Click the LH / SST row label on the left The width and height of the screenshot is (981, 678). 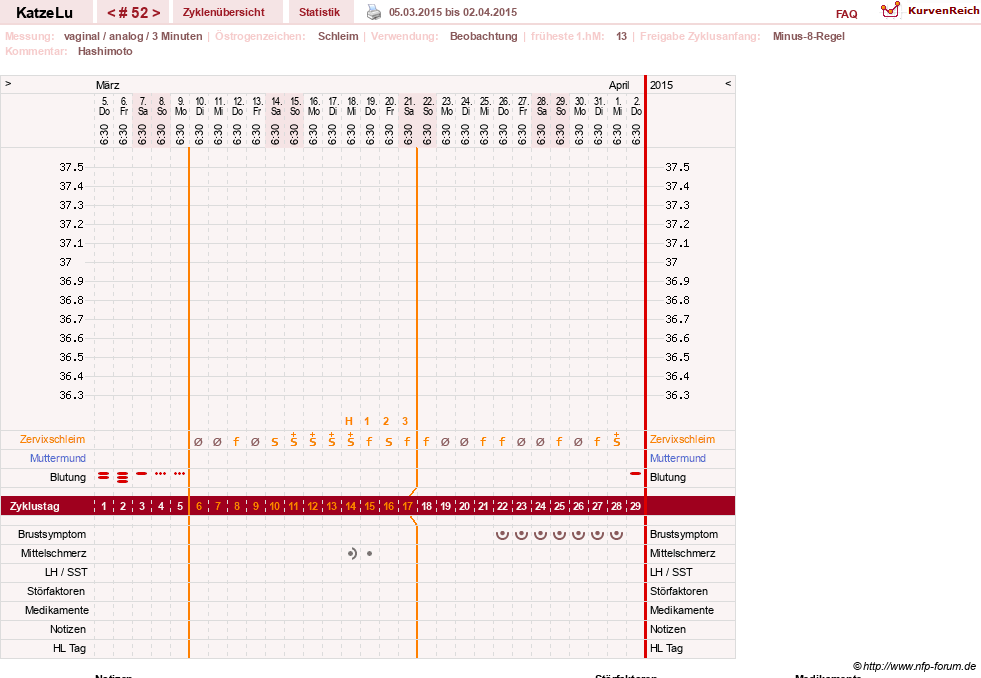pos(66,572)
